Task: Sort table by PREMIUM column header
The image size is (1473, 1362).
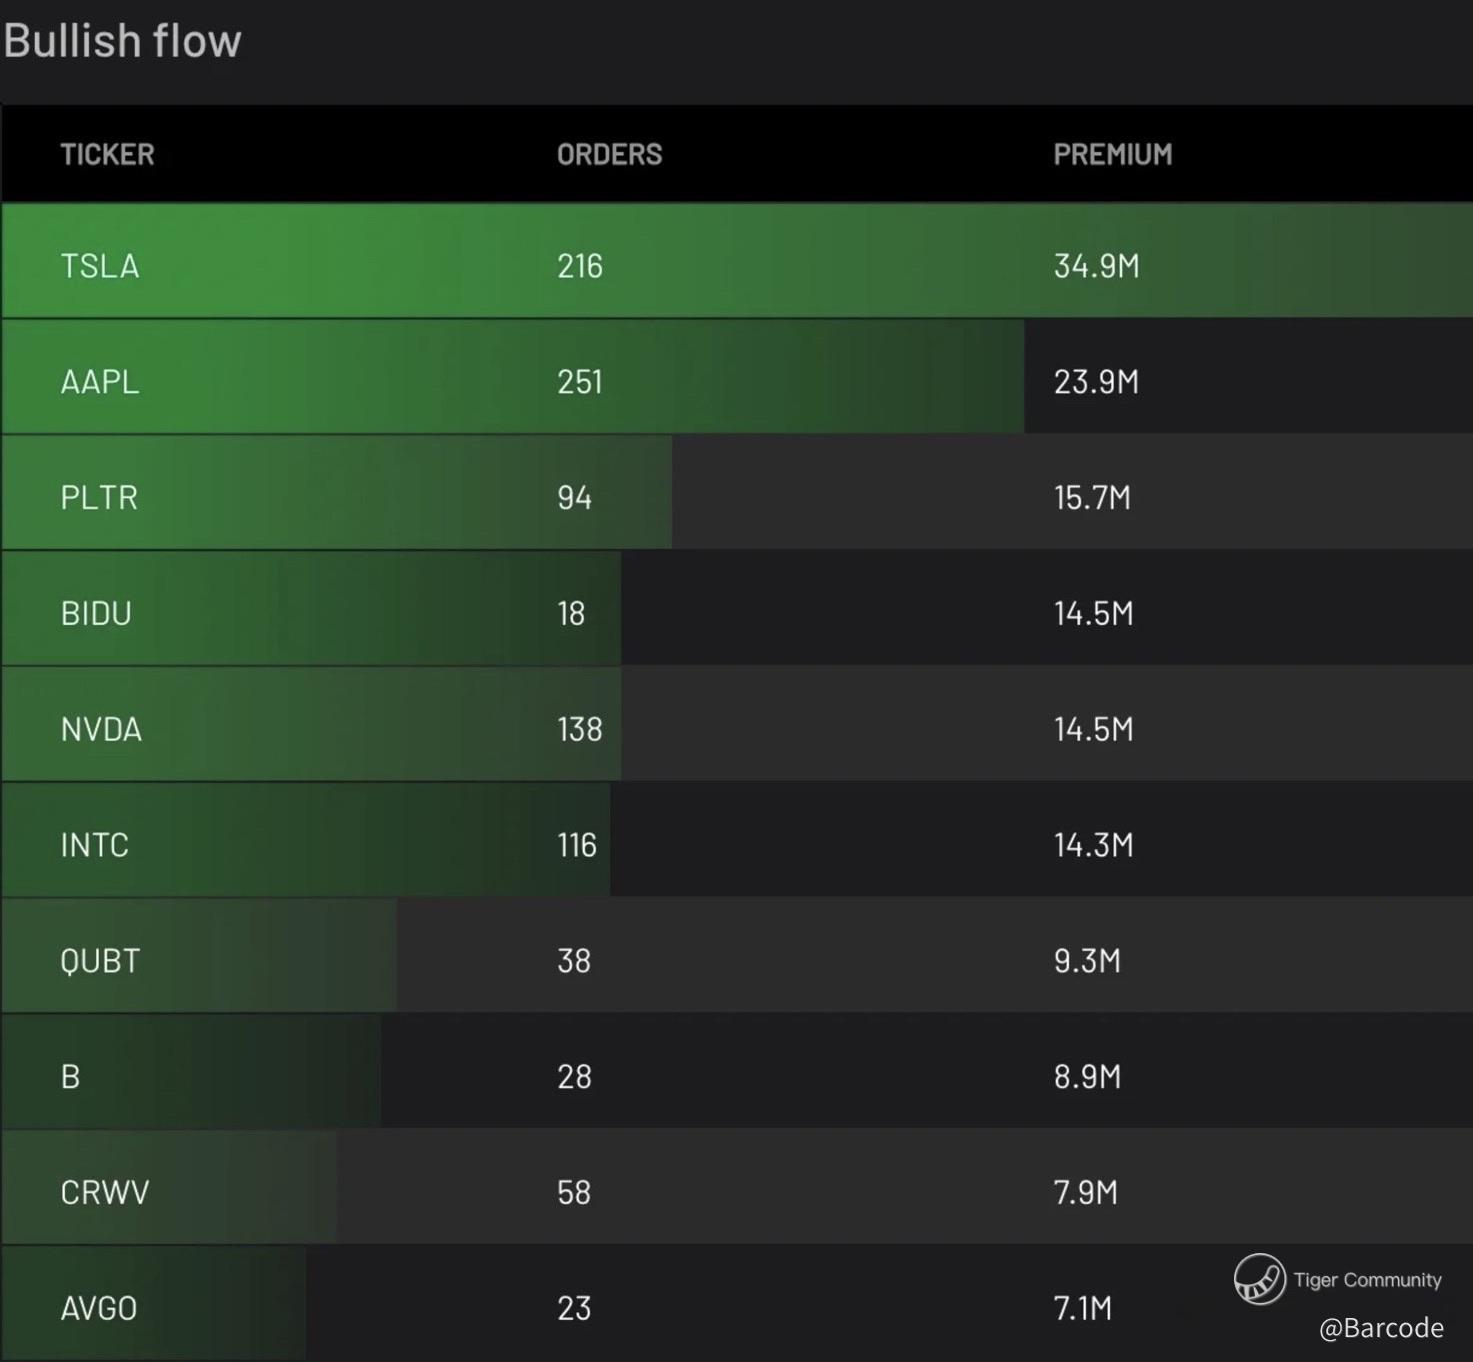Action: coord(1112,154)
